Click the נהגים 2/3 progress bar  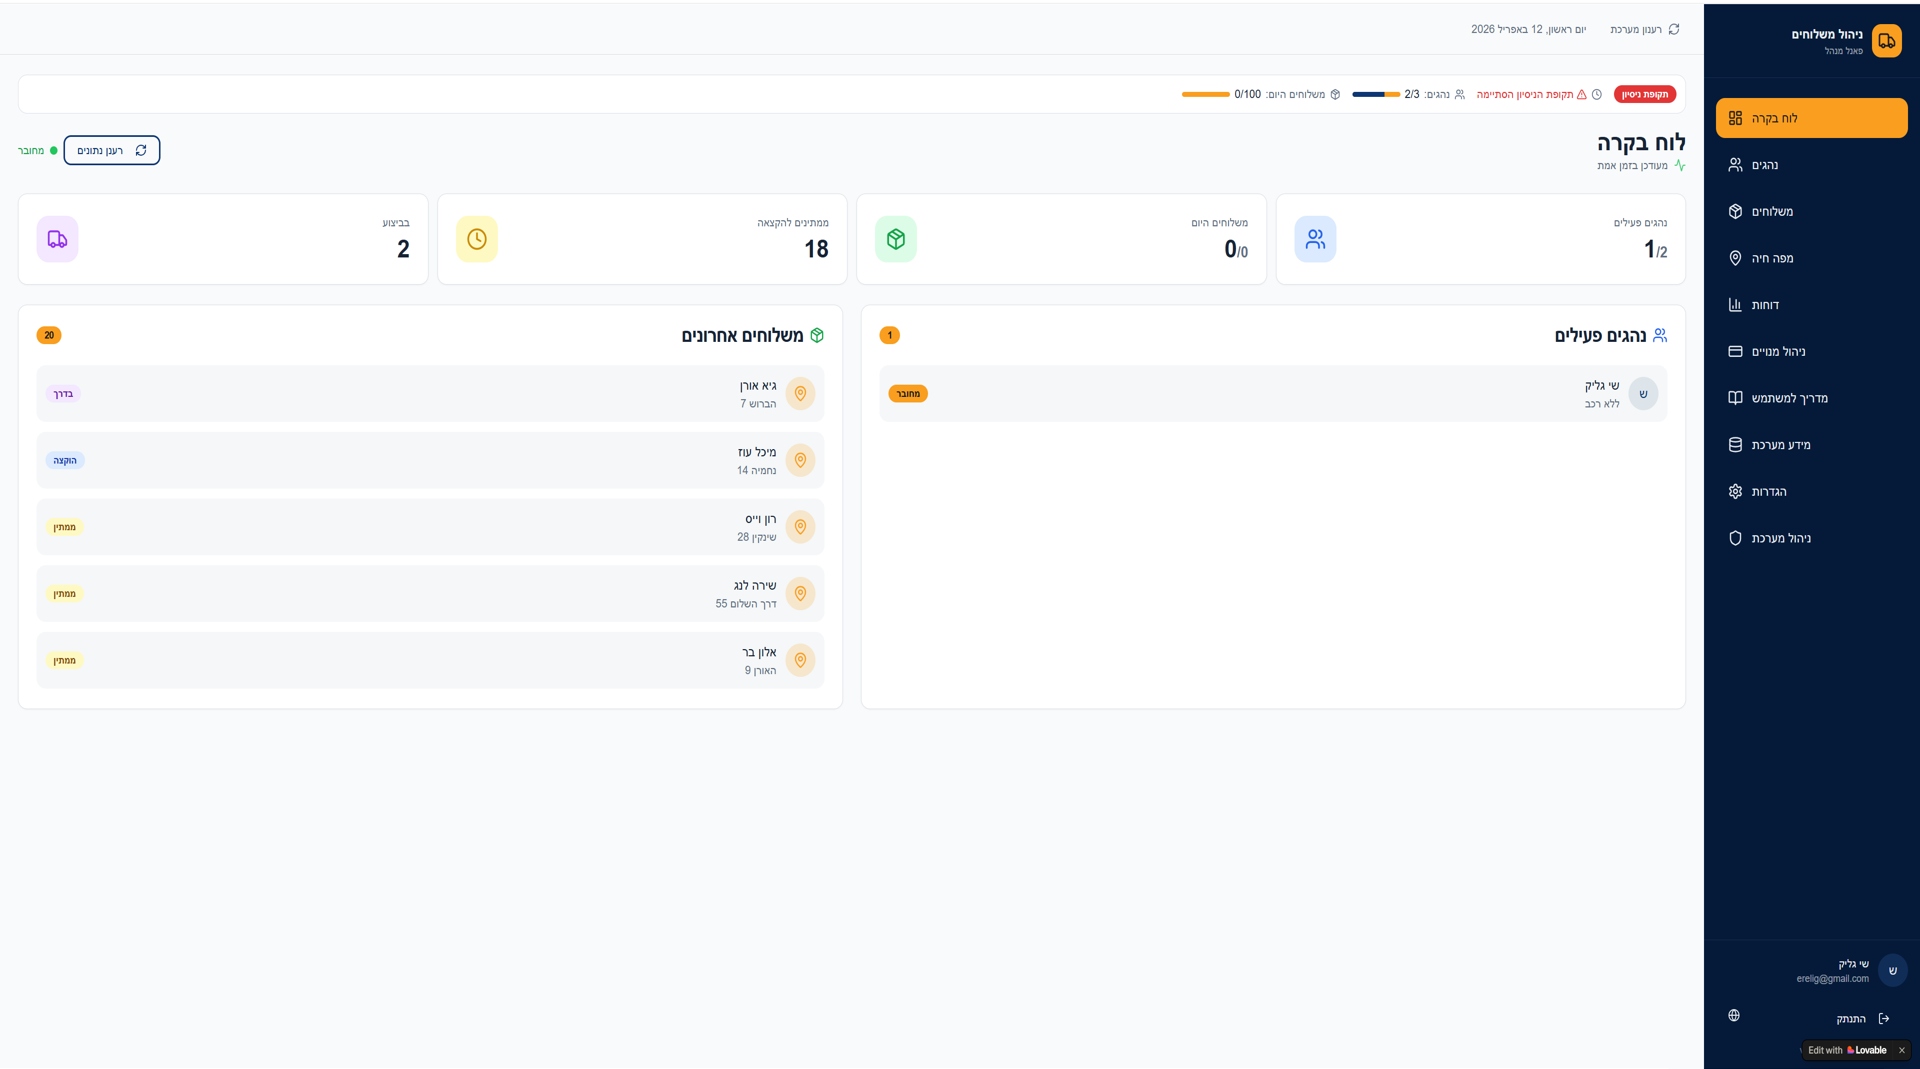pyautogui.click(x=1376, y=95)
